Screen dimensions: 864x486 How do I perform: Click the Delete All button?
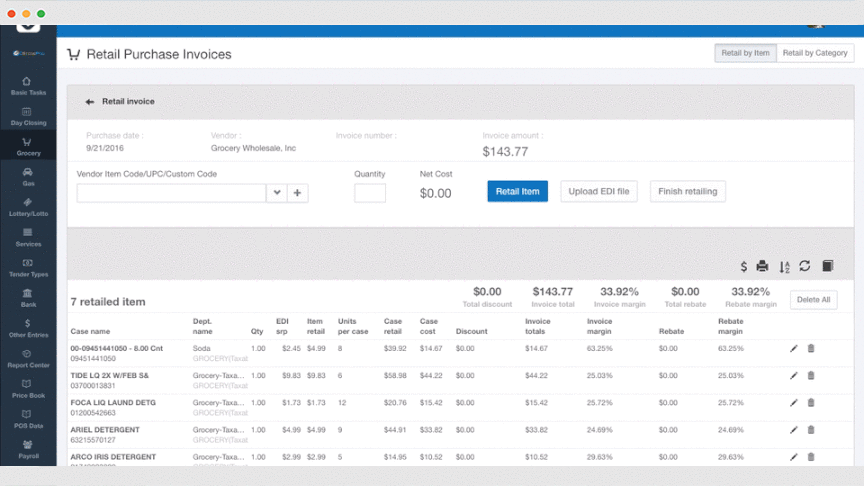[813, 299]
